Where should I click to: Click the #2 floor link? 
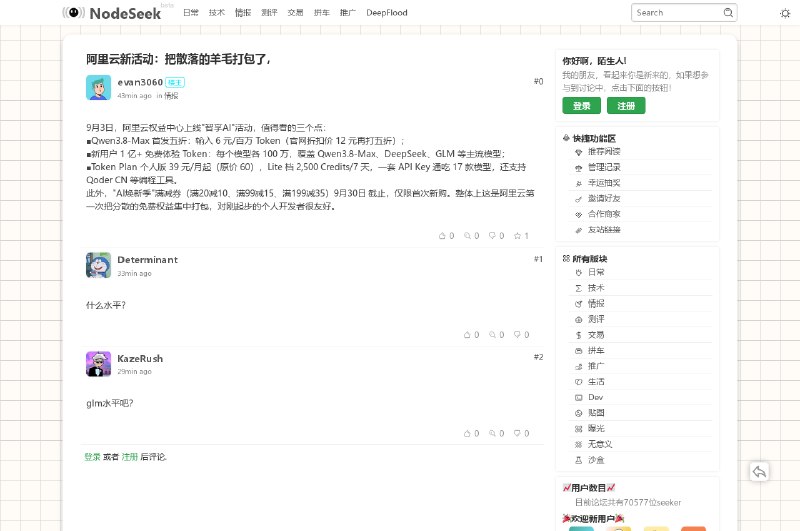coord(538,357)
